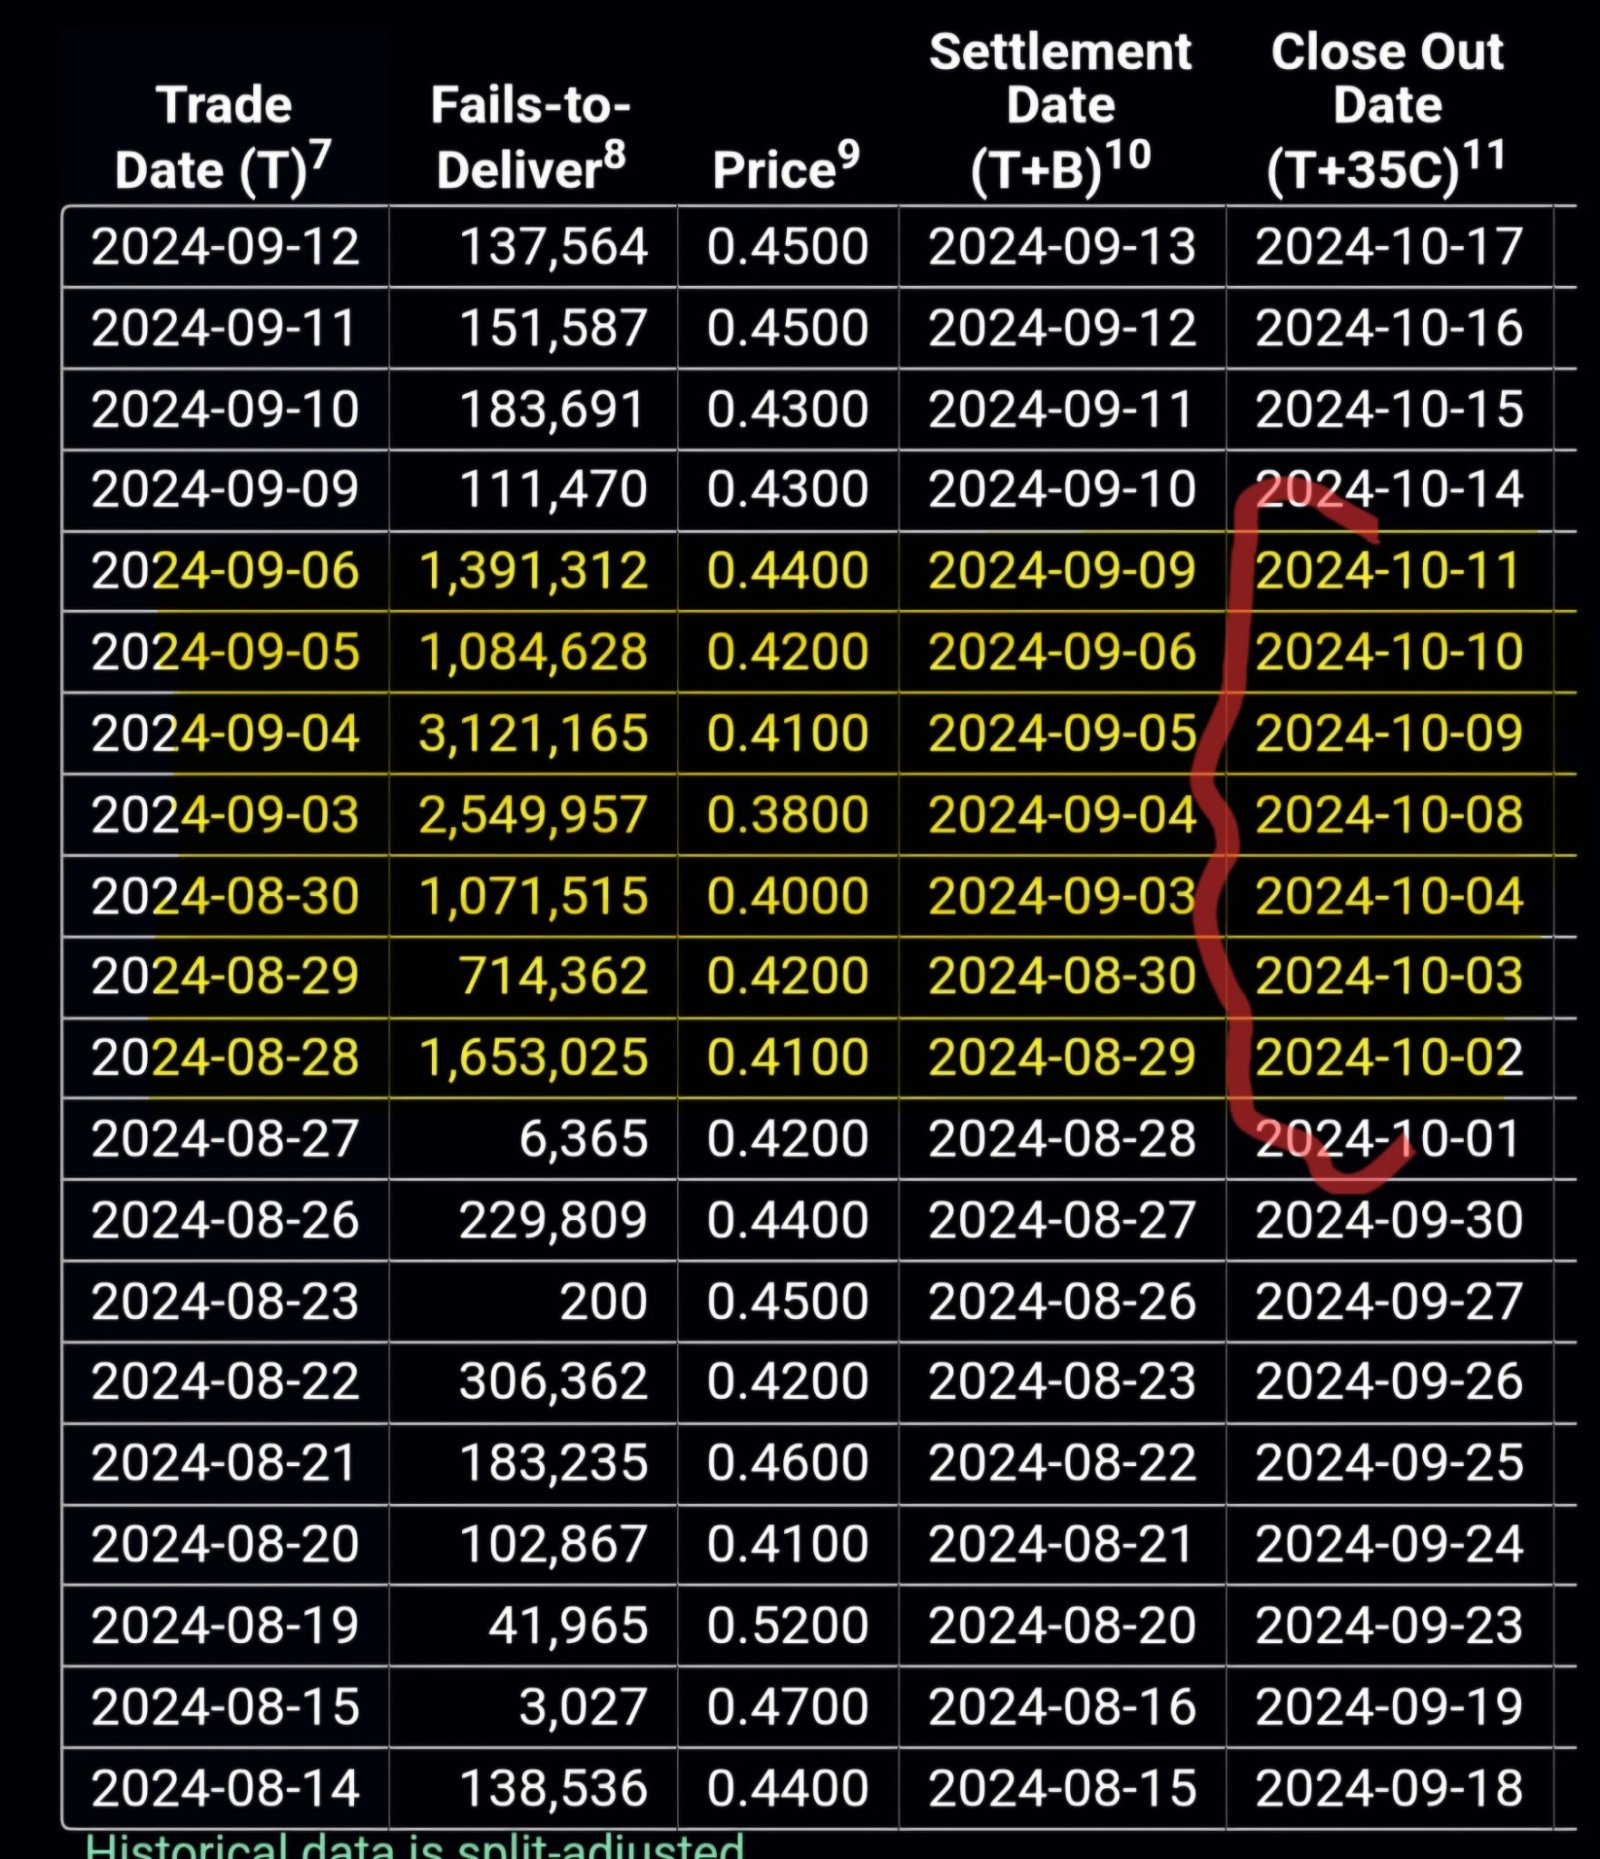Click fails-to-deliver value 111,470
This screenshot has width=1600, height=1859.
(x=553, y=490)
